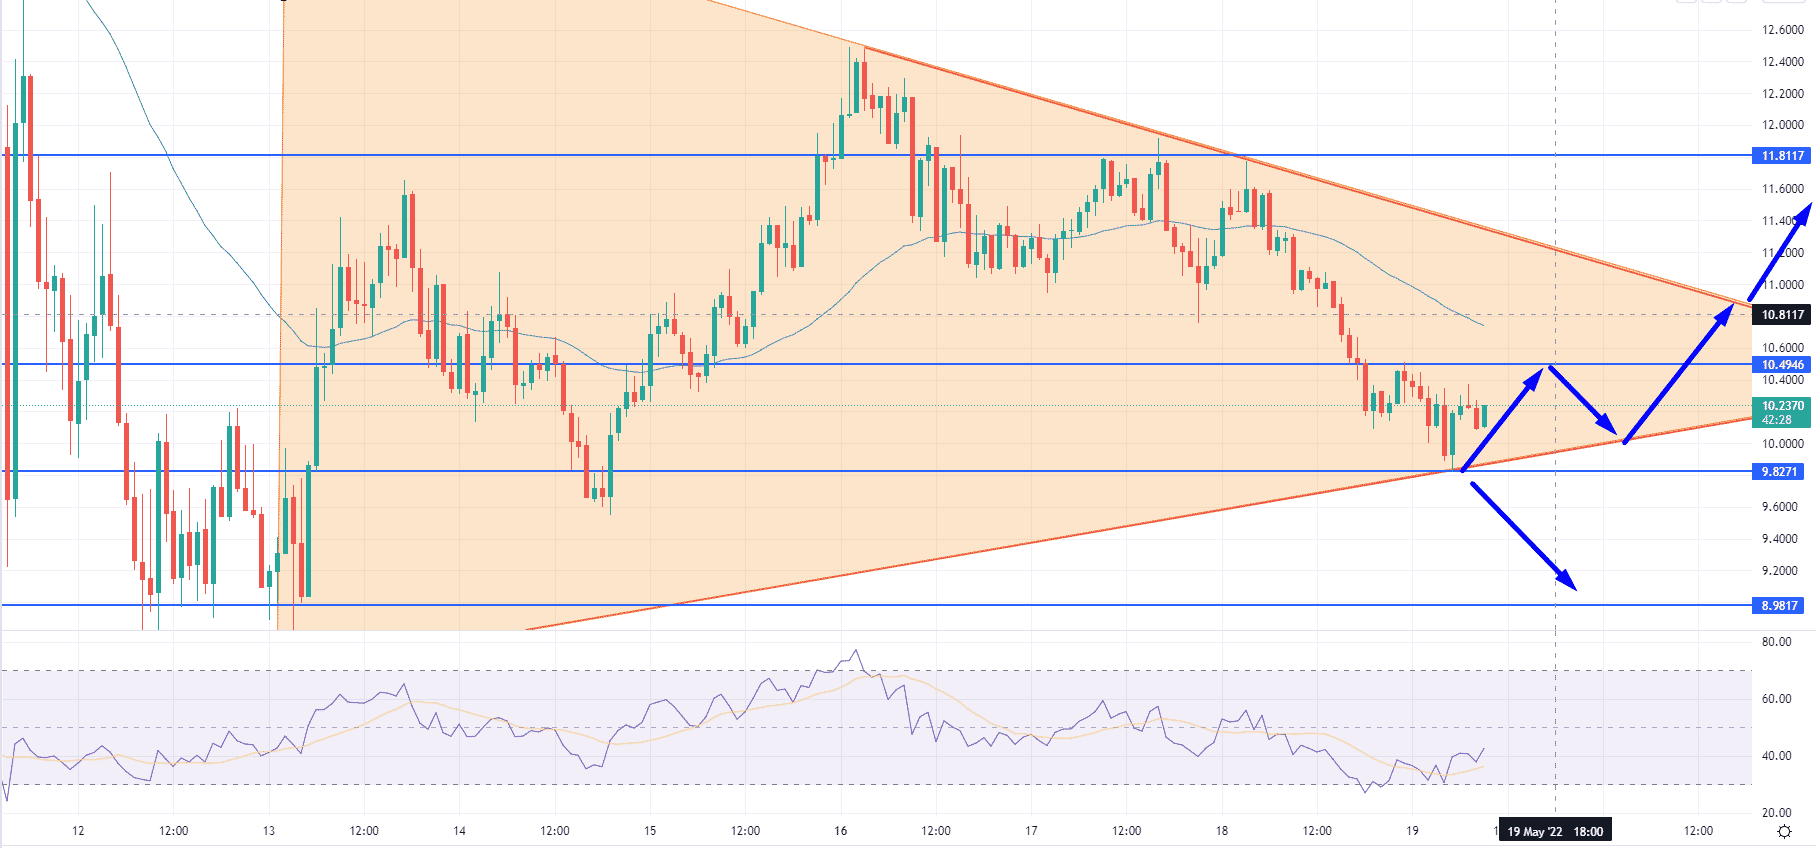
Task: Click the 9.2000 price axis tick
Action: click(x=1779, y=571)
